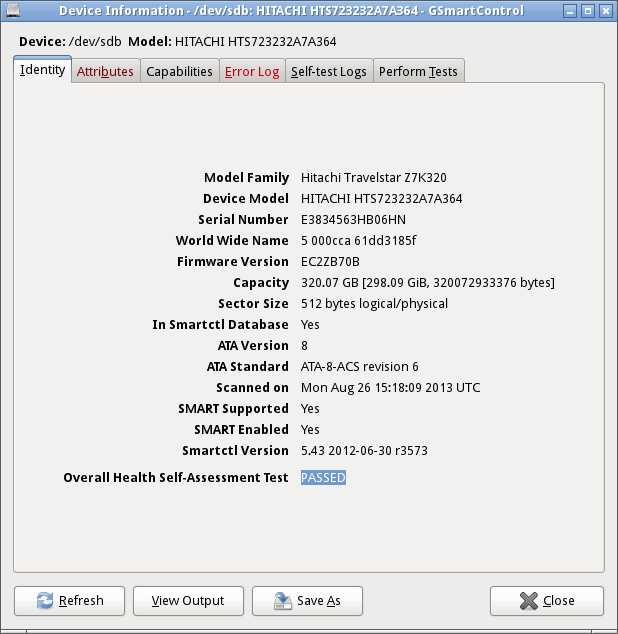
Task: Open the Attributes tab
Action: click(x=105, y=71)
